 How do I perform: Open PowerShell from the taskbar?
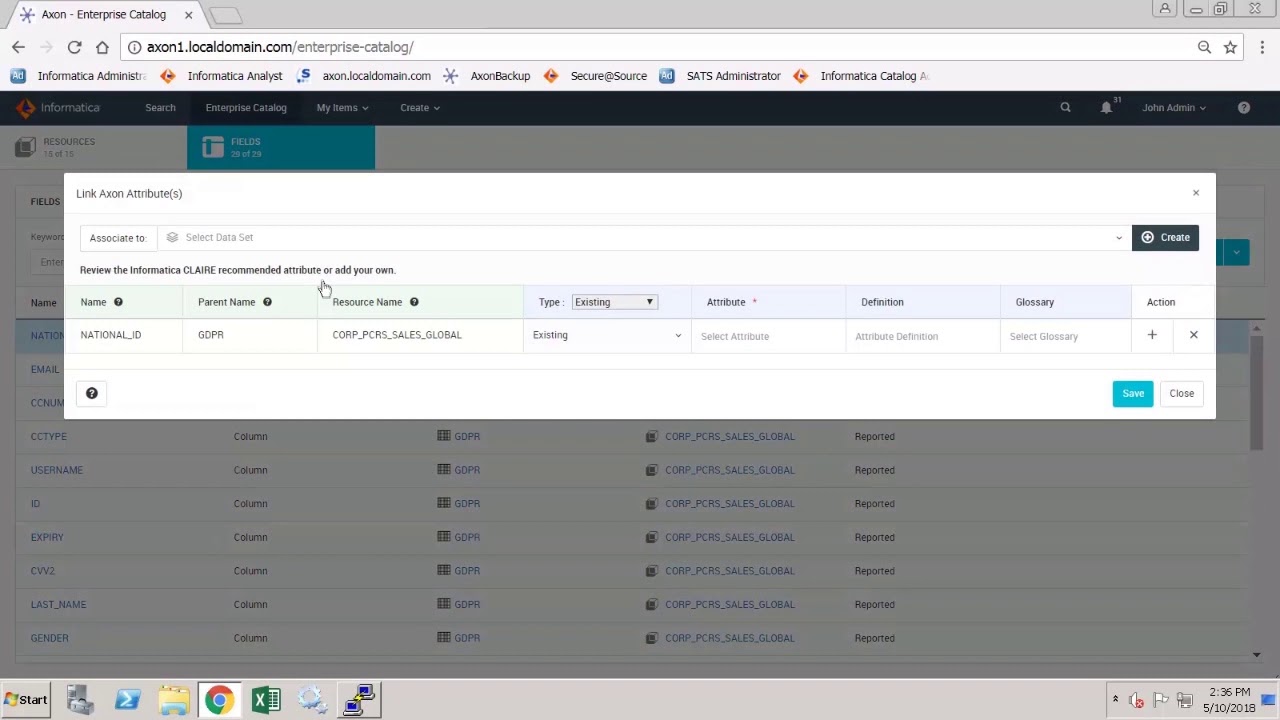(x=127, y=700)
